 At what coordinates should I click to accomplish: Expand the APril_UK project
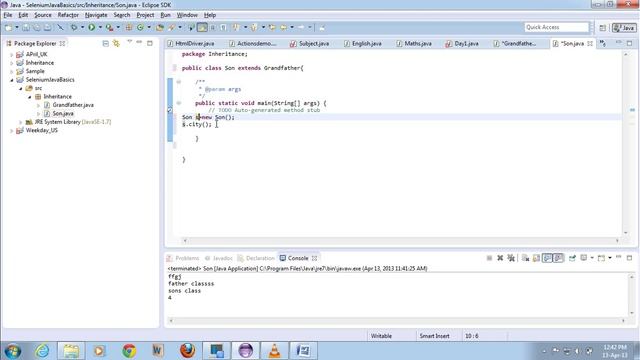pos(11,54)
